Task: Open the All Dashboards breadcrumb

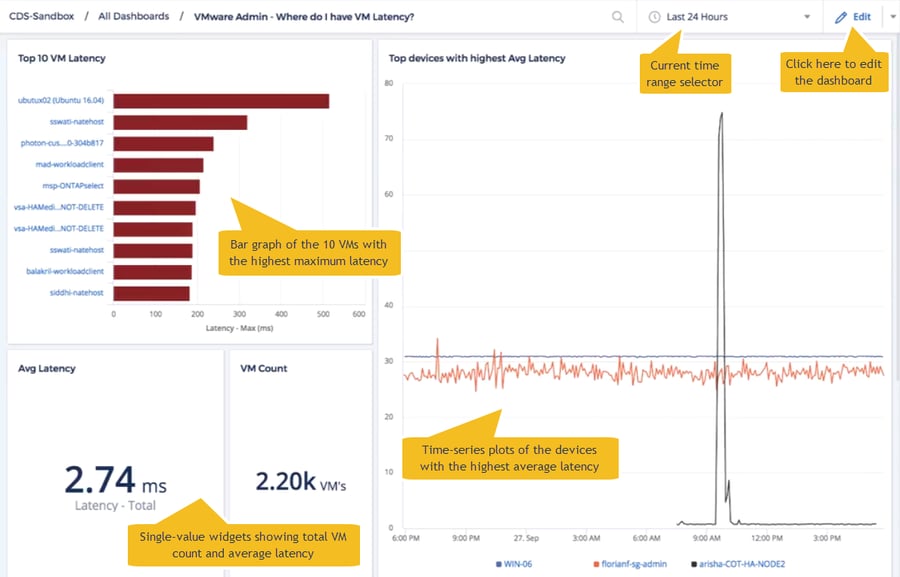Action: (x=133, y=17)
